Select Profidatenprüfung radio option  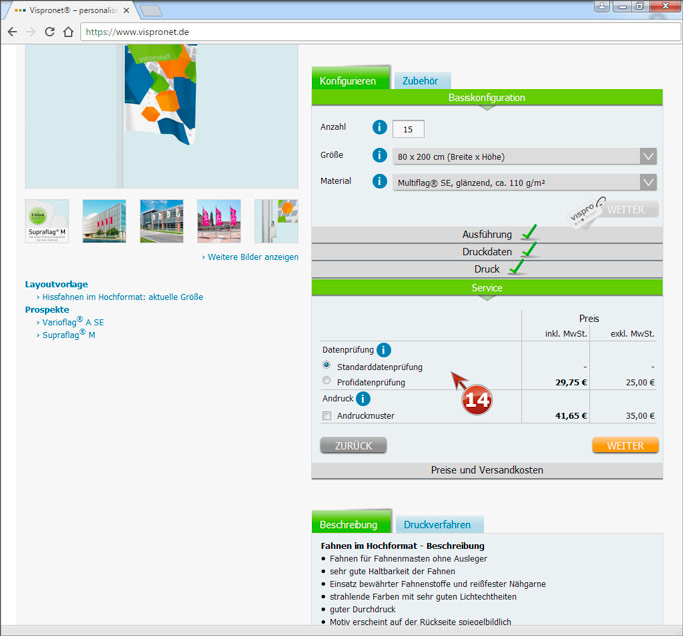tap(326, 380)
